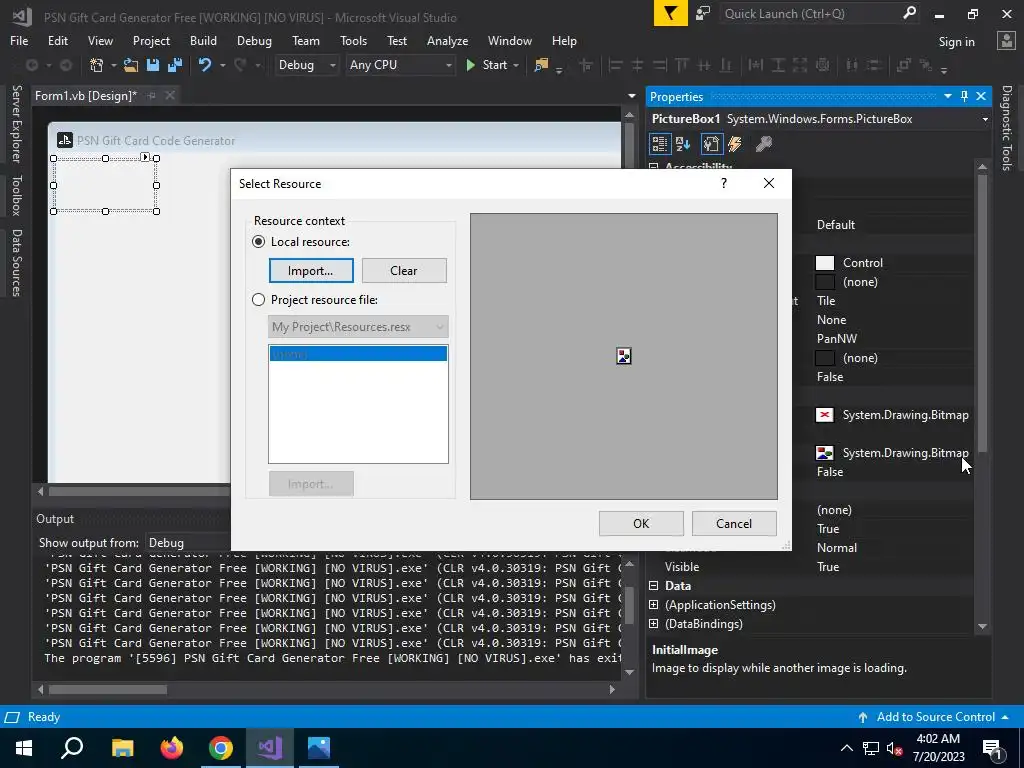This screenshot has height=768, width=1024.
Task: Switch Properties to Alphabetical sort
Action: coord(683,144)
